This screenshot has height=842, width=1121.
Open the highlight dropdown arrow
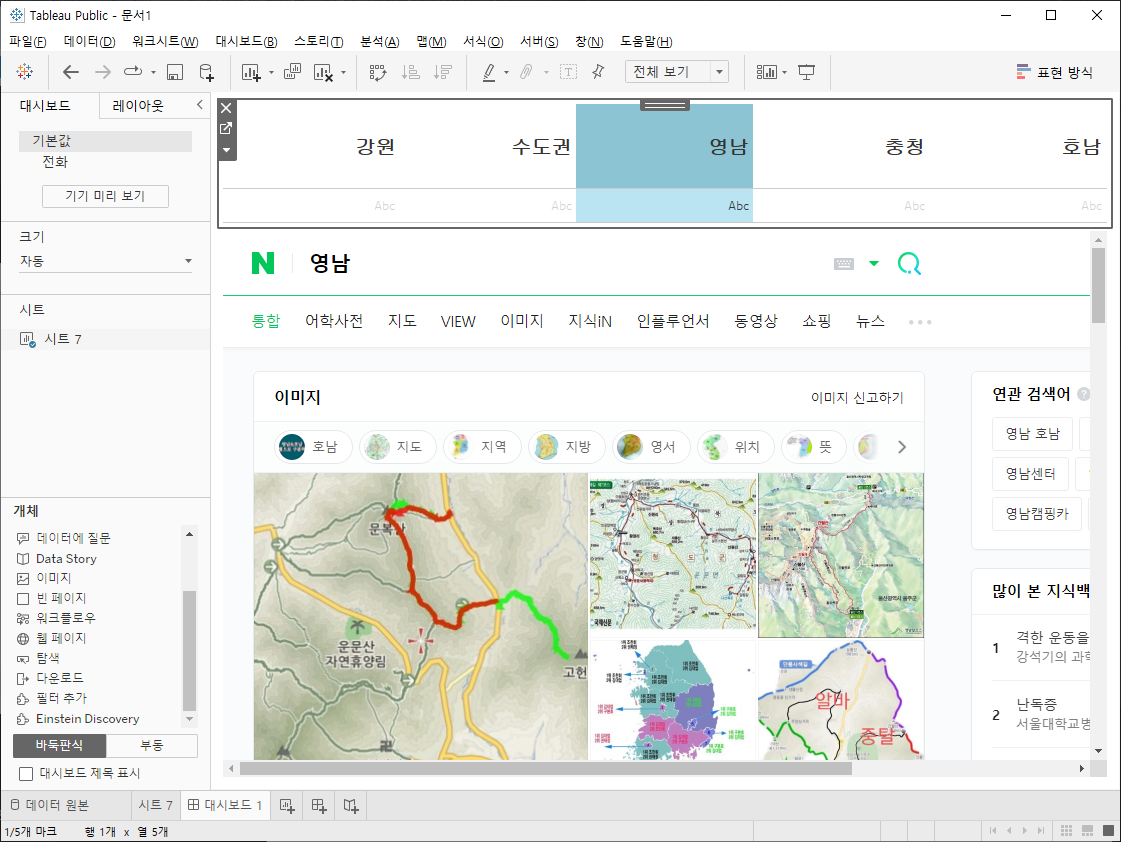[506, 72]
